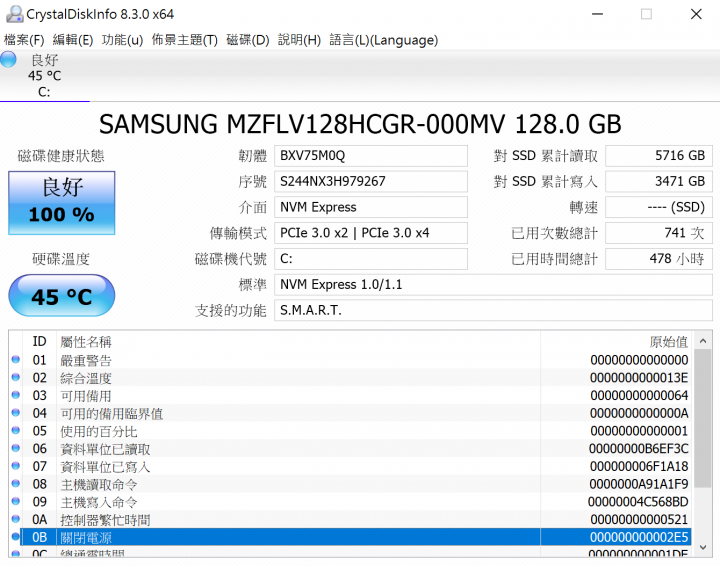Open the 佈景主題(T) menu
The height and width of the screenshot is (566, 720).
pos(185,40)
